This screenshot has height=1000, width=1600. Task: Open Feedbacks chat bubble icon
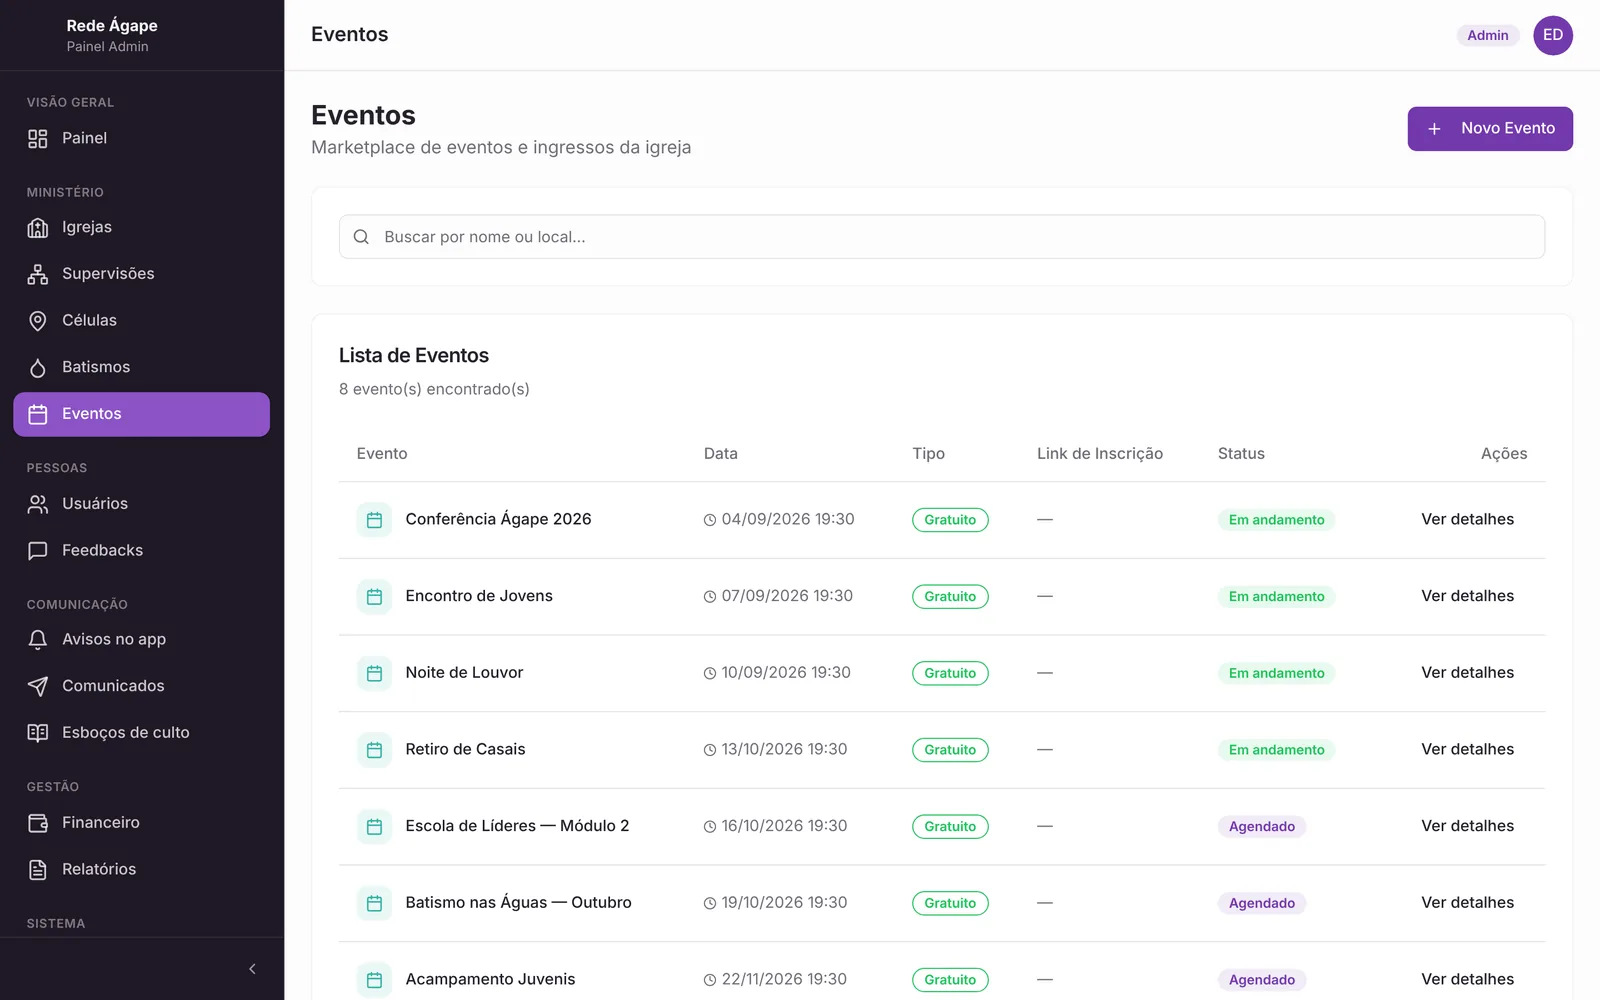[x=38, y=551]
